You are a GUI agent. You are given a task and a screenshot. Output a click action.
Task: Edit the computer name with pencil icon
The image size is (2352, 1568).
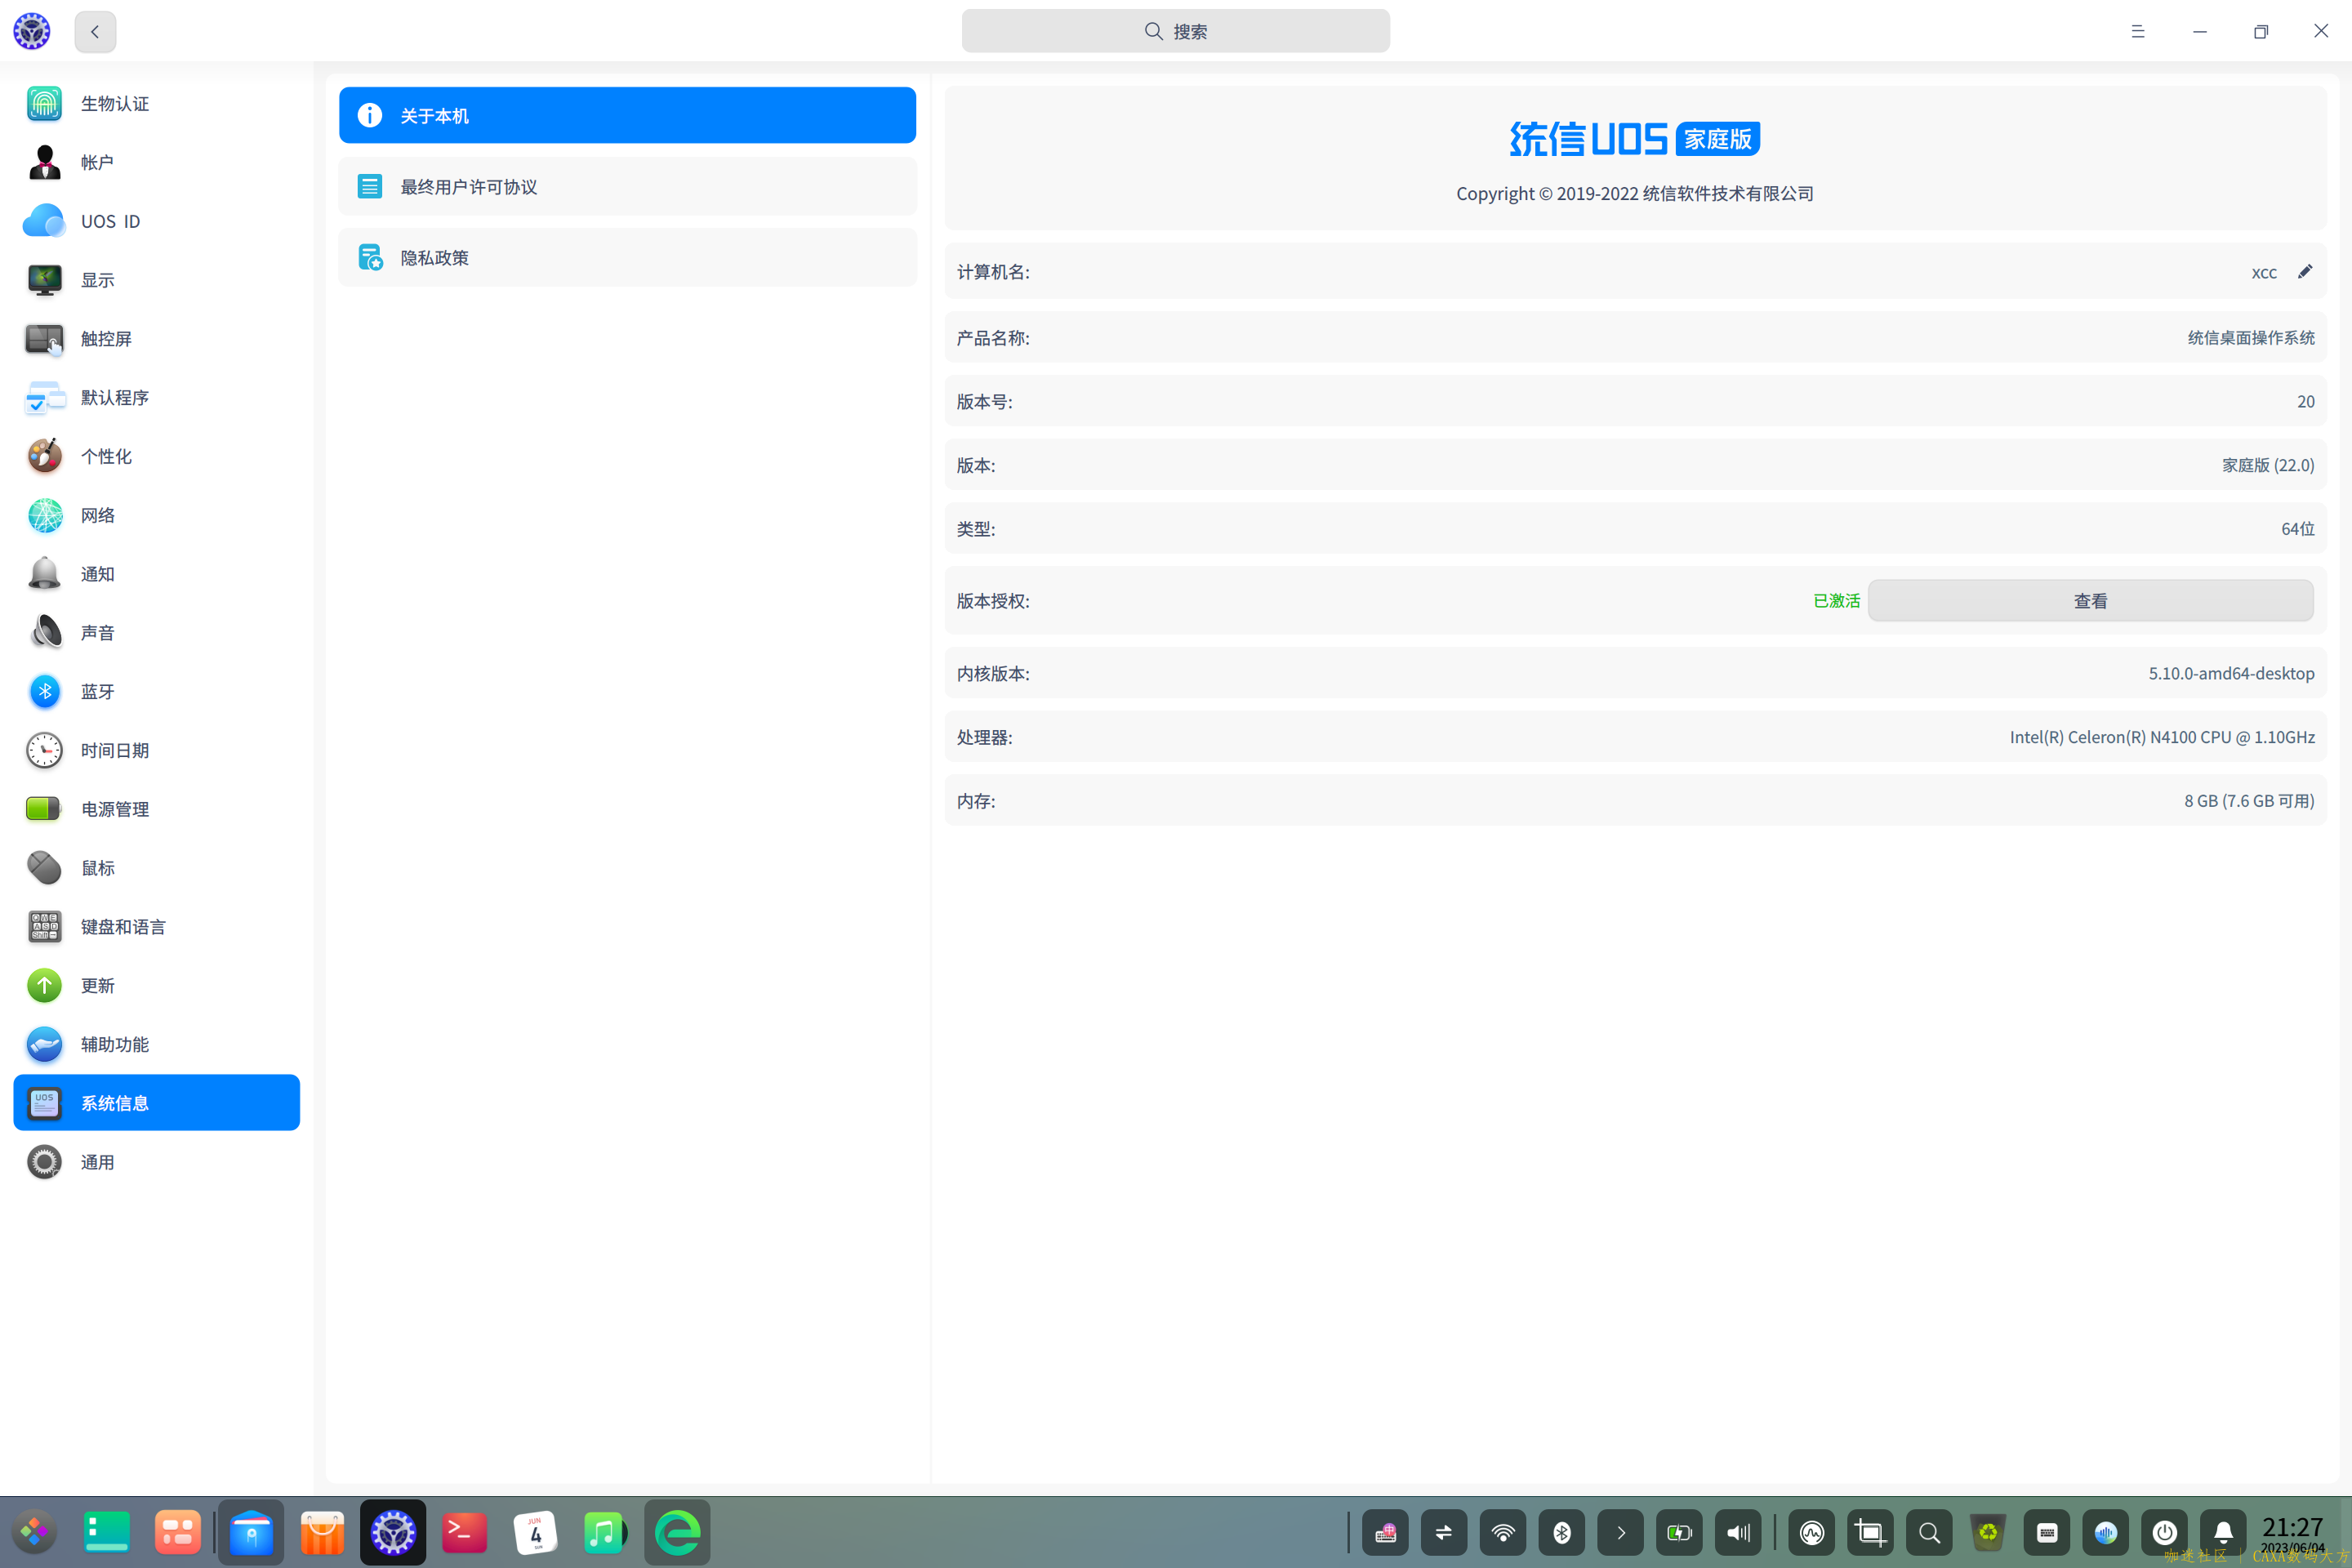[2305, 272]
